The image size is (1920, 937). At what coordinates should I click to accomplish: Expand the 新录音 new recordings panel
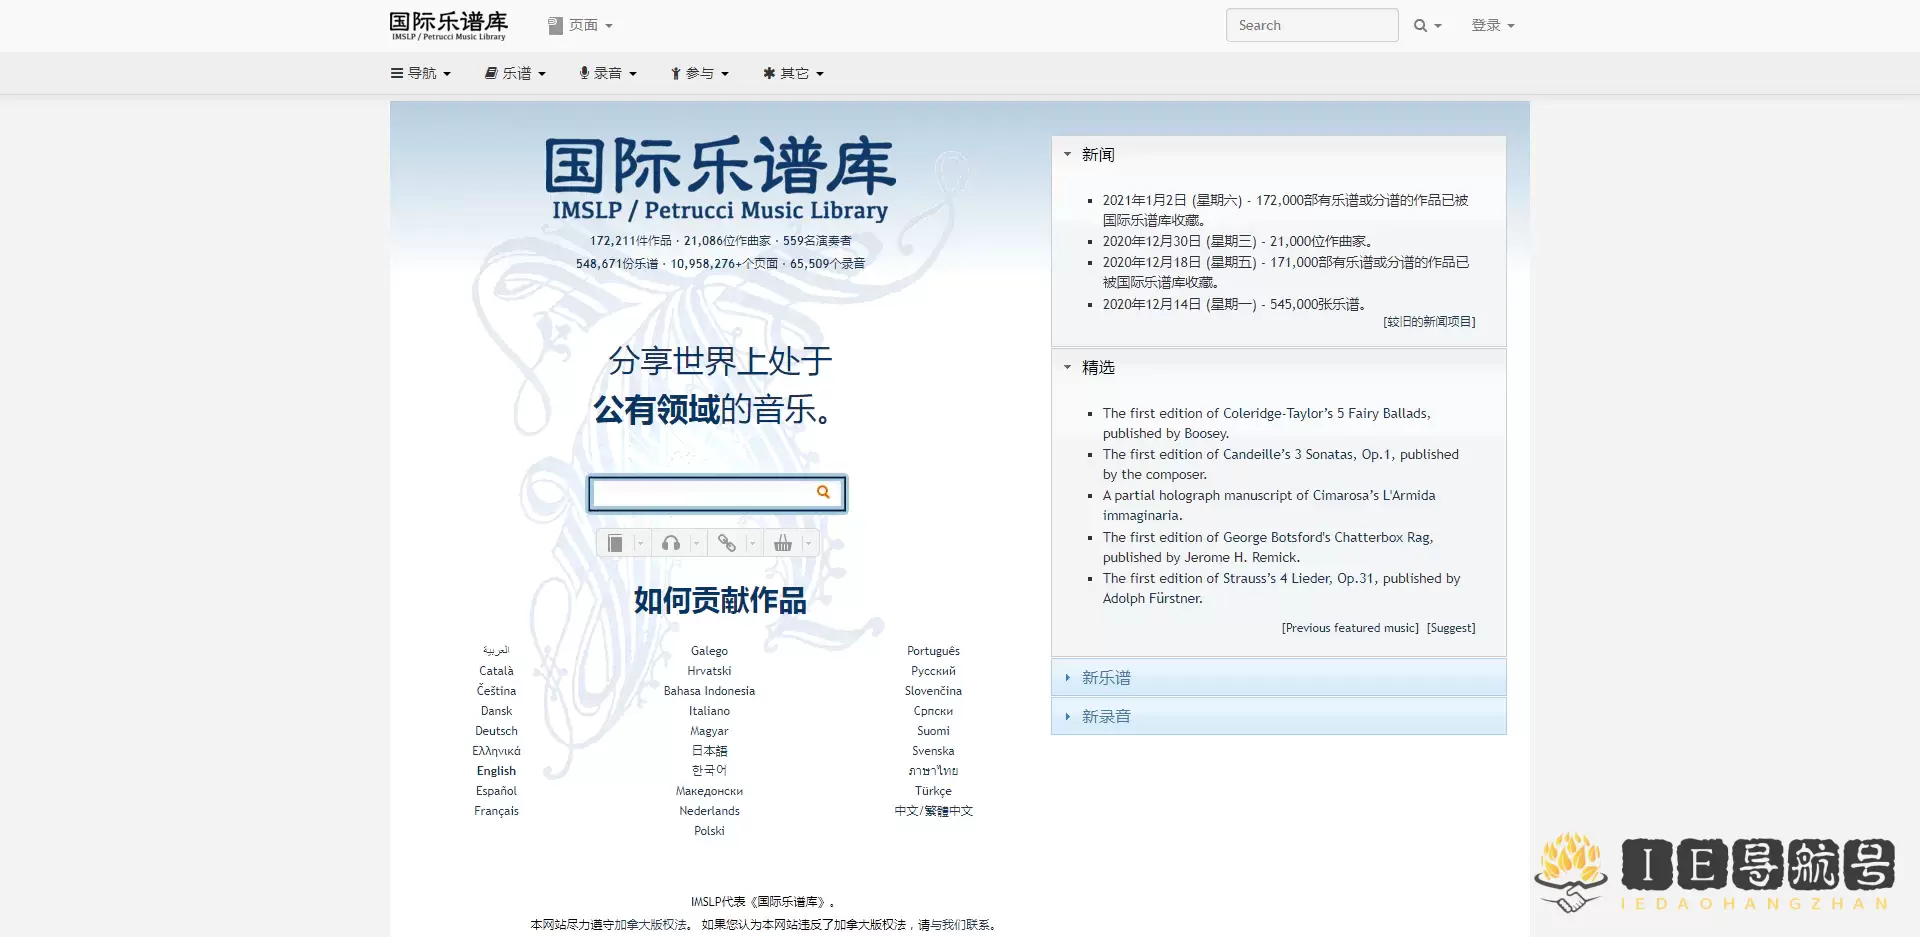pos(1105,716)
